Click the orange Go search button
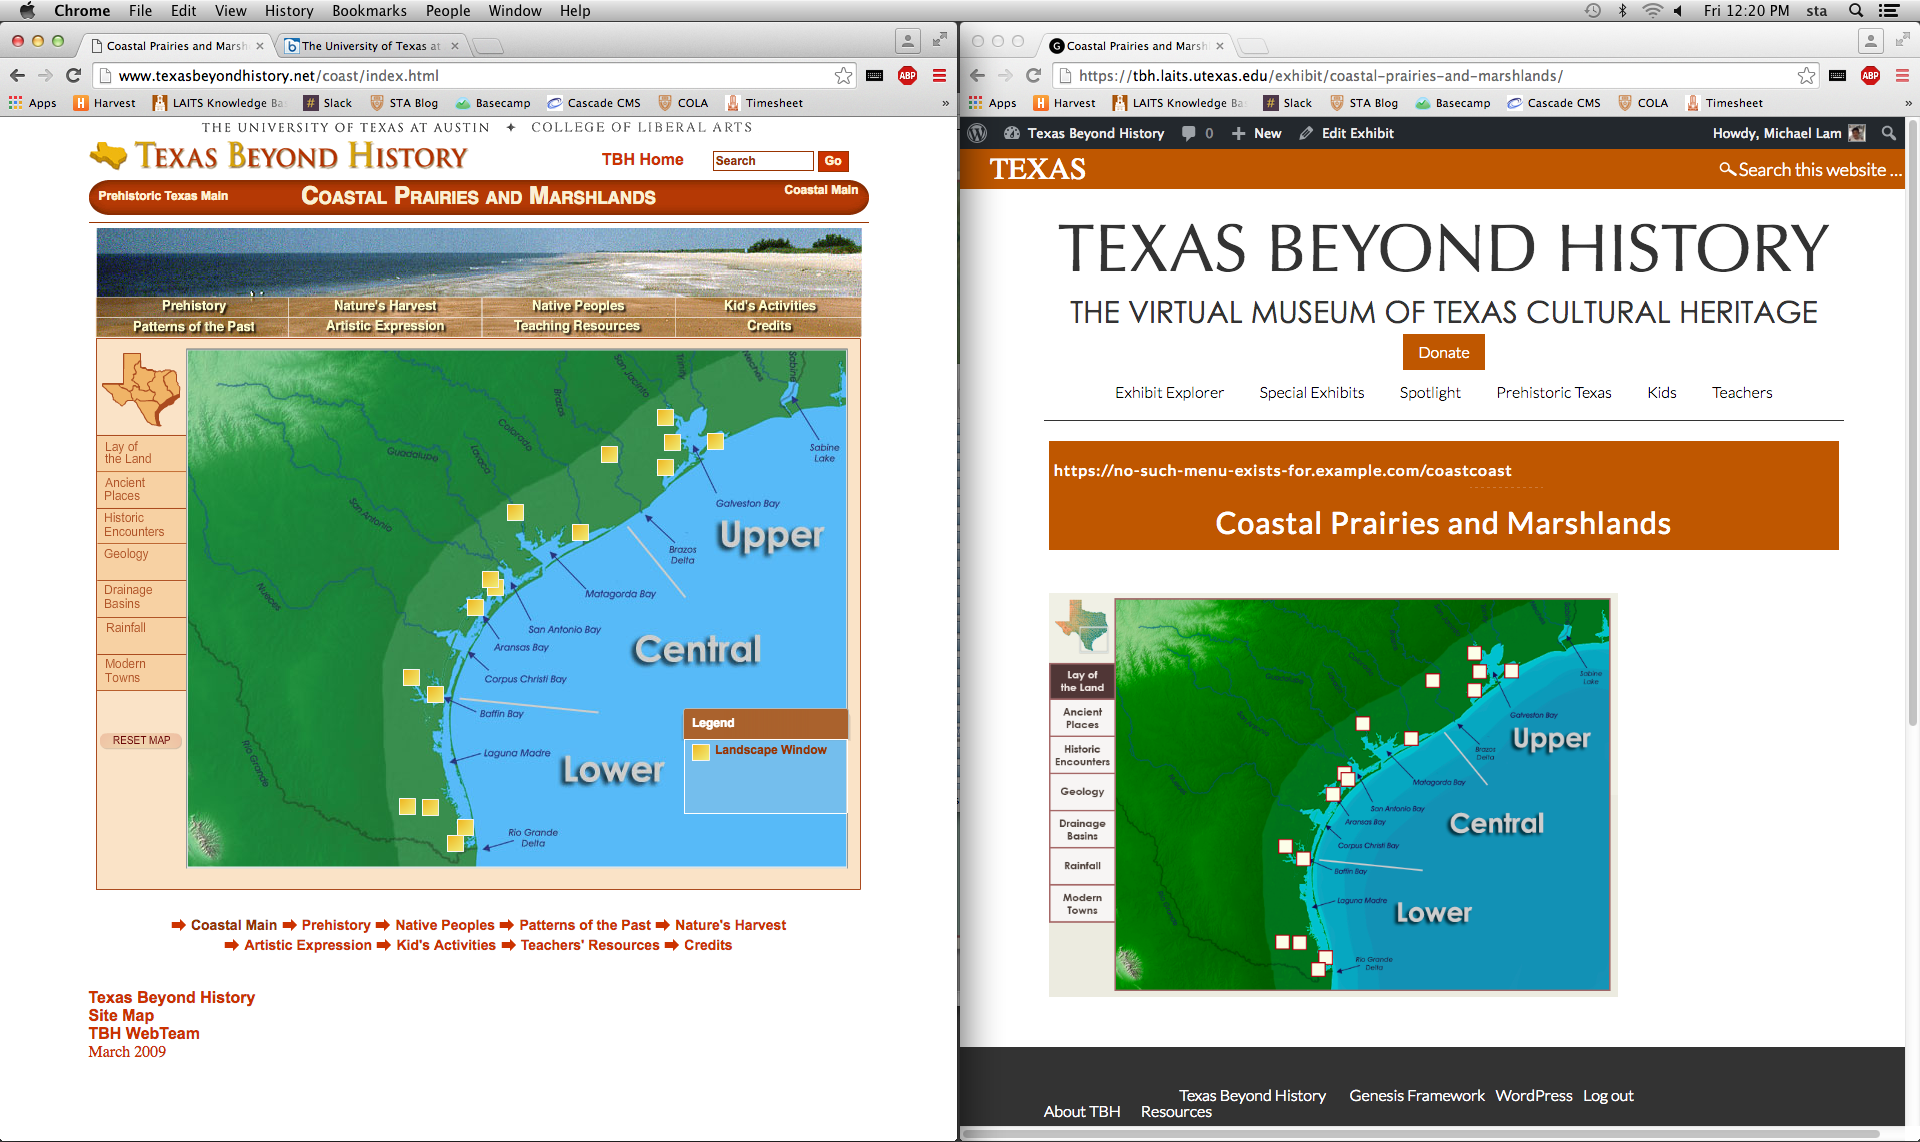This screenshot has width=1920, height=1142. [833, 161]
